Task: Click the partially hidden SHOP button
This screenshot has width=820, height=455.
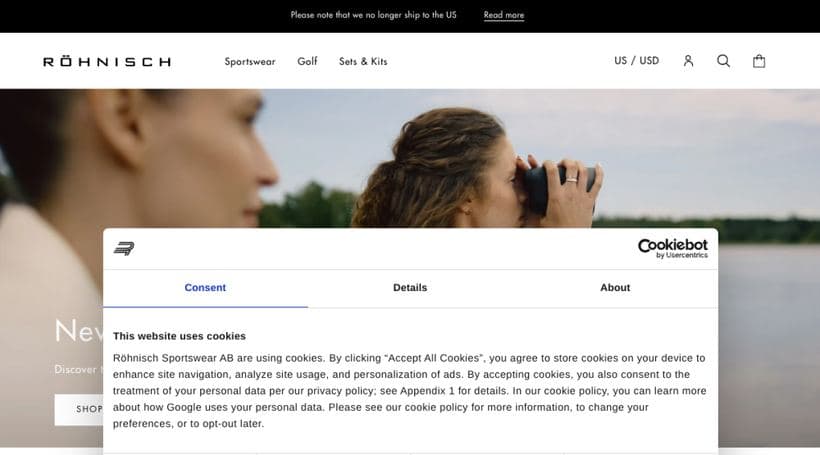Action: click(x=79, y=410)
